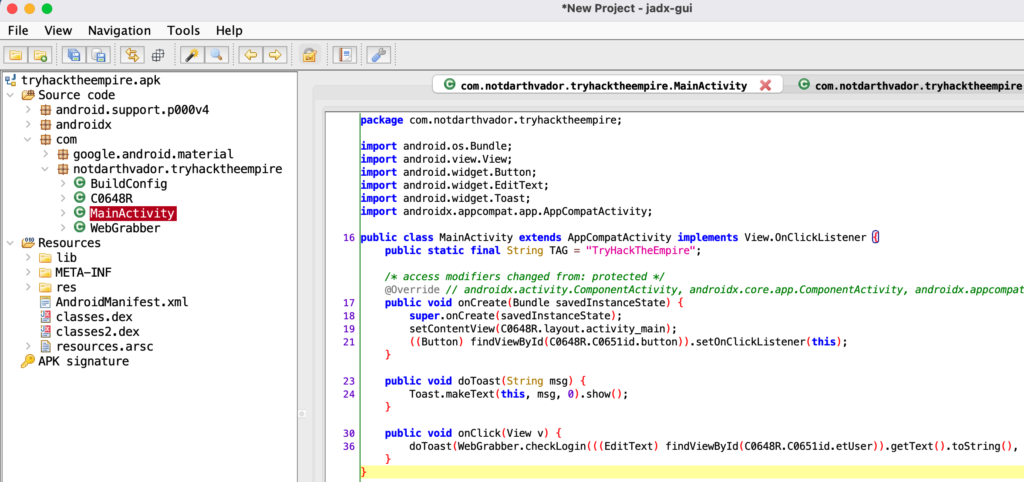Viewport: 1024px width, 482px height.
Task: Expand the META-INF folder
Action: (28, 272)
